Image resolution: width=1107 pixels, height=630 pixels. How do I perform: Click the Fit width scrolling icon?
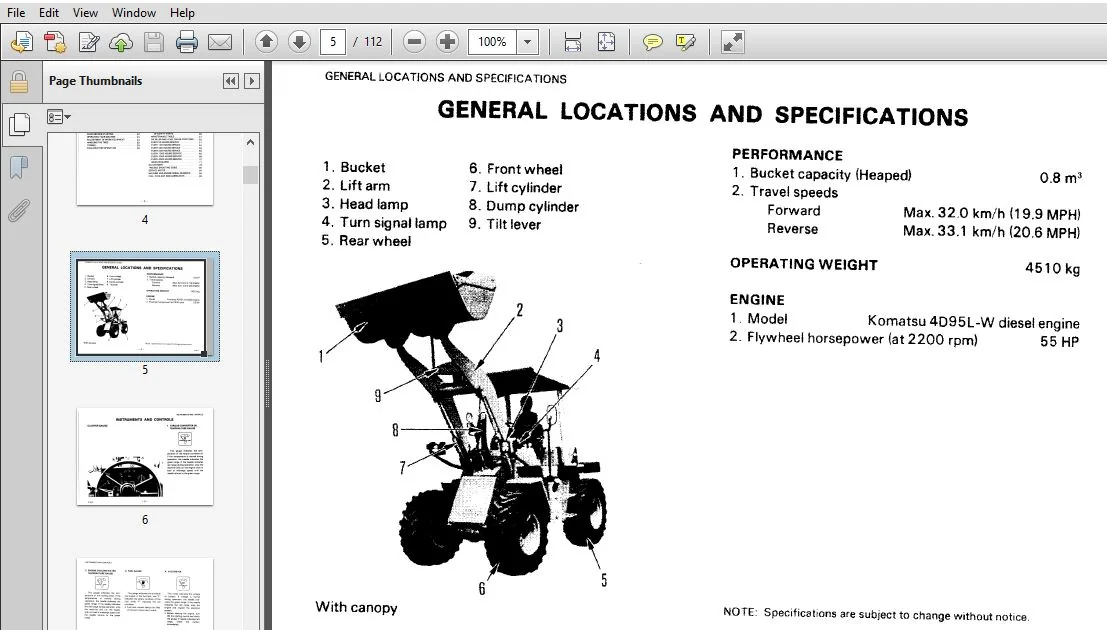(573, 42)
